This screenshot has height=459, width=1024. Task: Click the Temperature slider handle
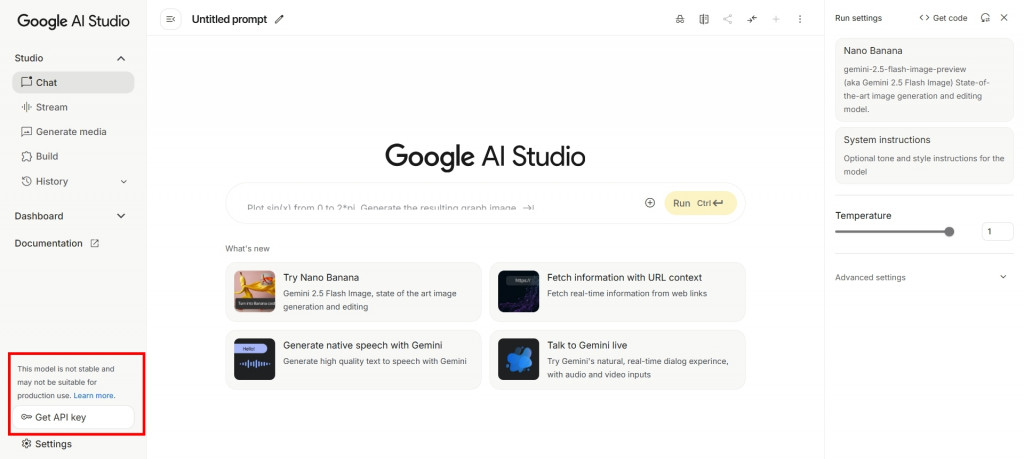949,231
